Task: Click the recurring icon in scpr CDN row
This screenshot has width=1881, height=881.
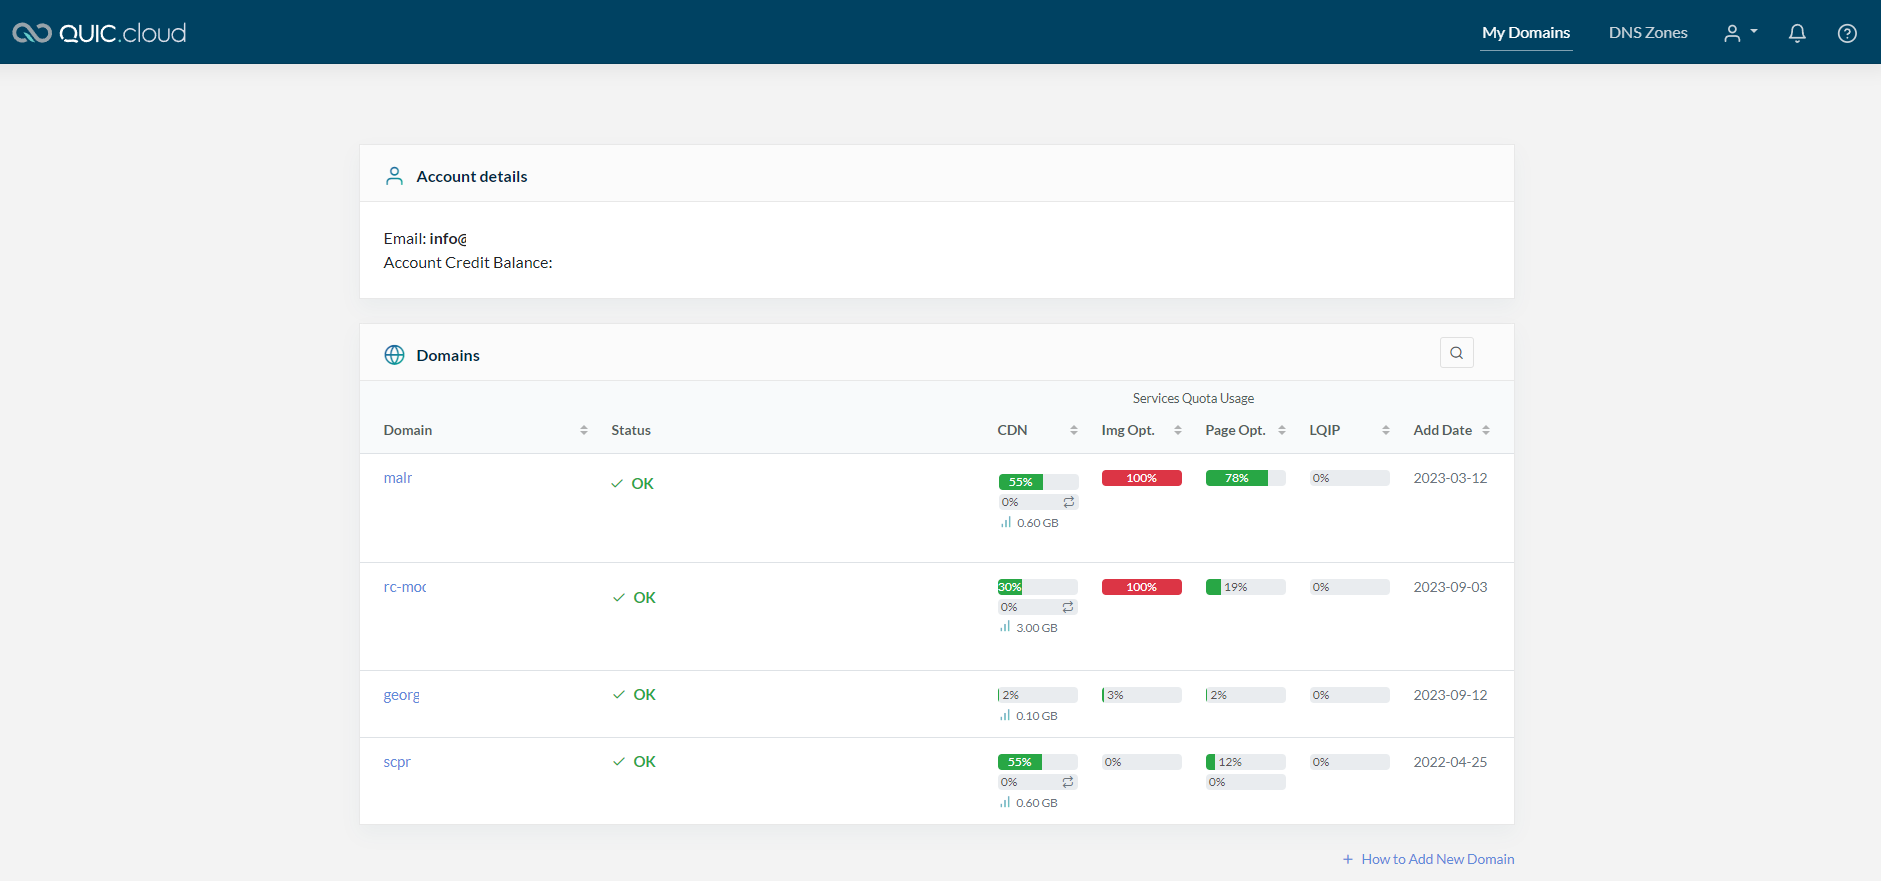Action: point(1068,782)
